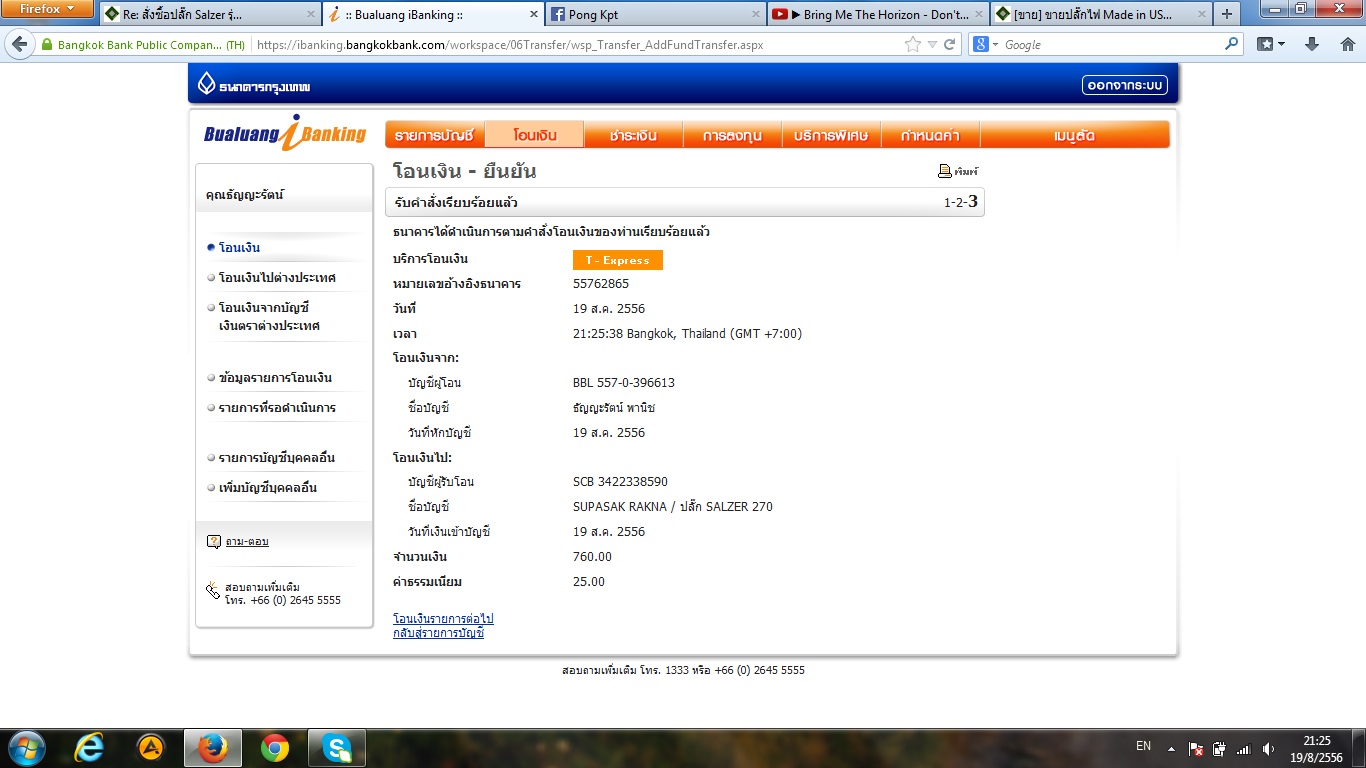
Task: Close the 'Pong Kpt' tab
Action: pos(755,15)
